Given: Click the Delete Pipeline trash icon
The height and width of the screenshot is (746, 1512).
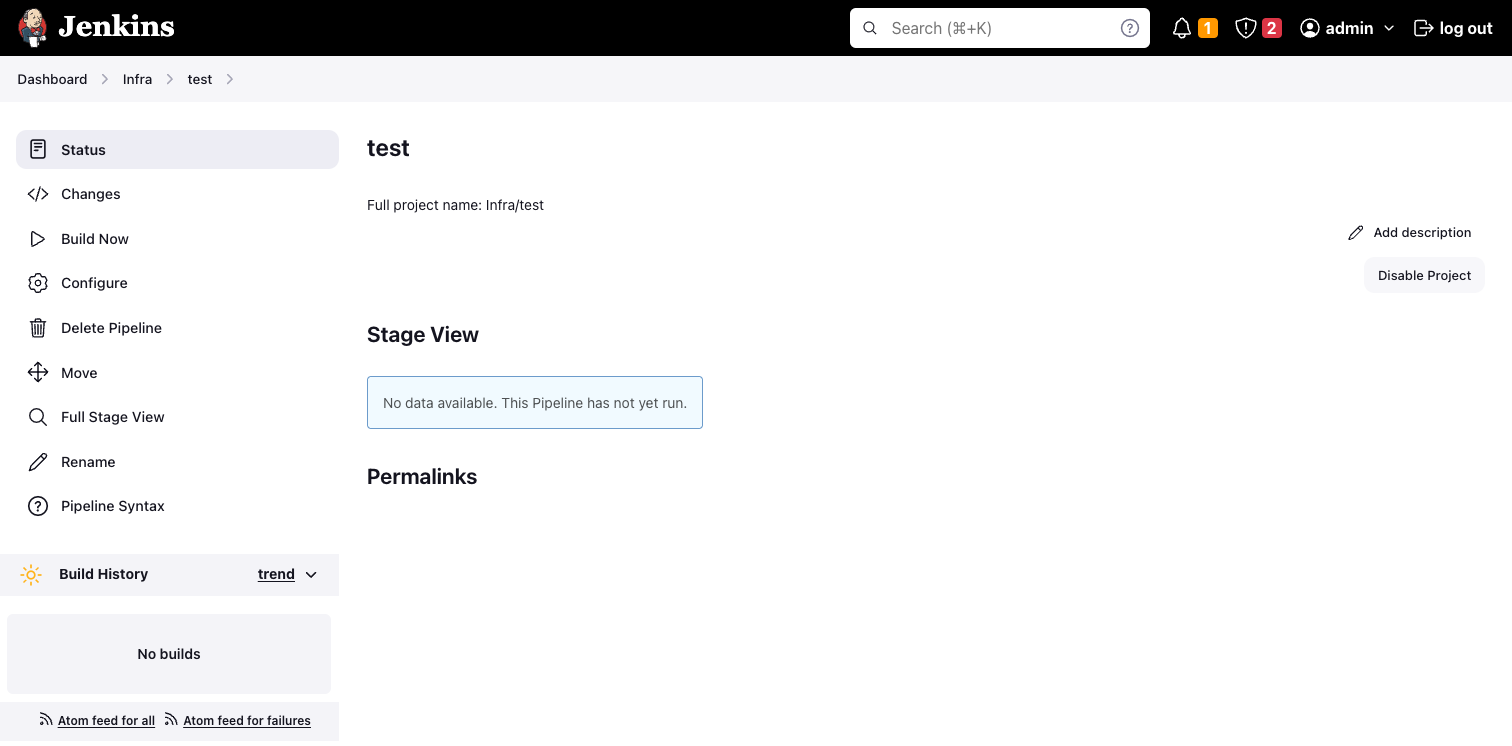Looking at the screenshot, I should tap(38, 328).
